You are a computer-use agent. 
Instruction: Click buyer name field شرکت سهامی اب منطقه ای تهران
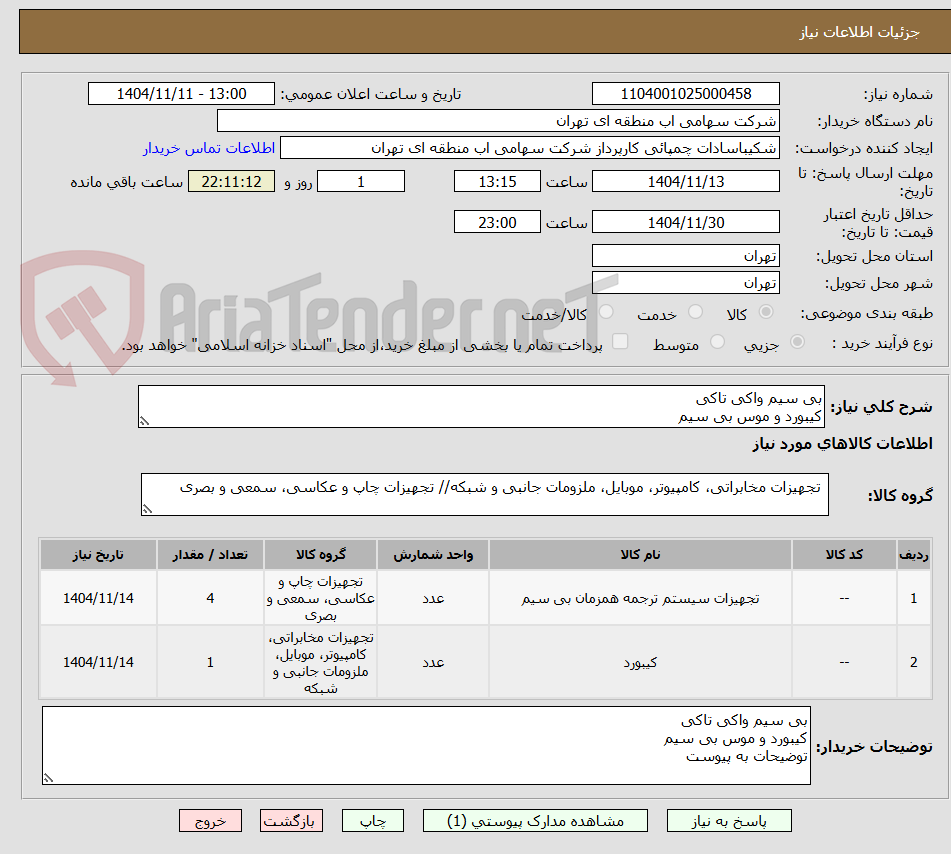tap(498, 121)
